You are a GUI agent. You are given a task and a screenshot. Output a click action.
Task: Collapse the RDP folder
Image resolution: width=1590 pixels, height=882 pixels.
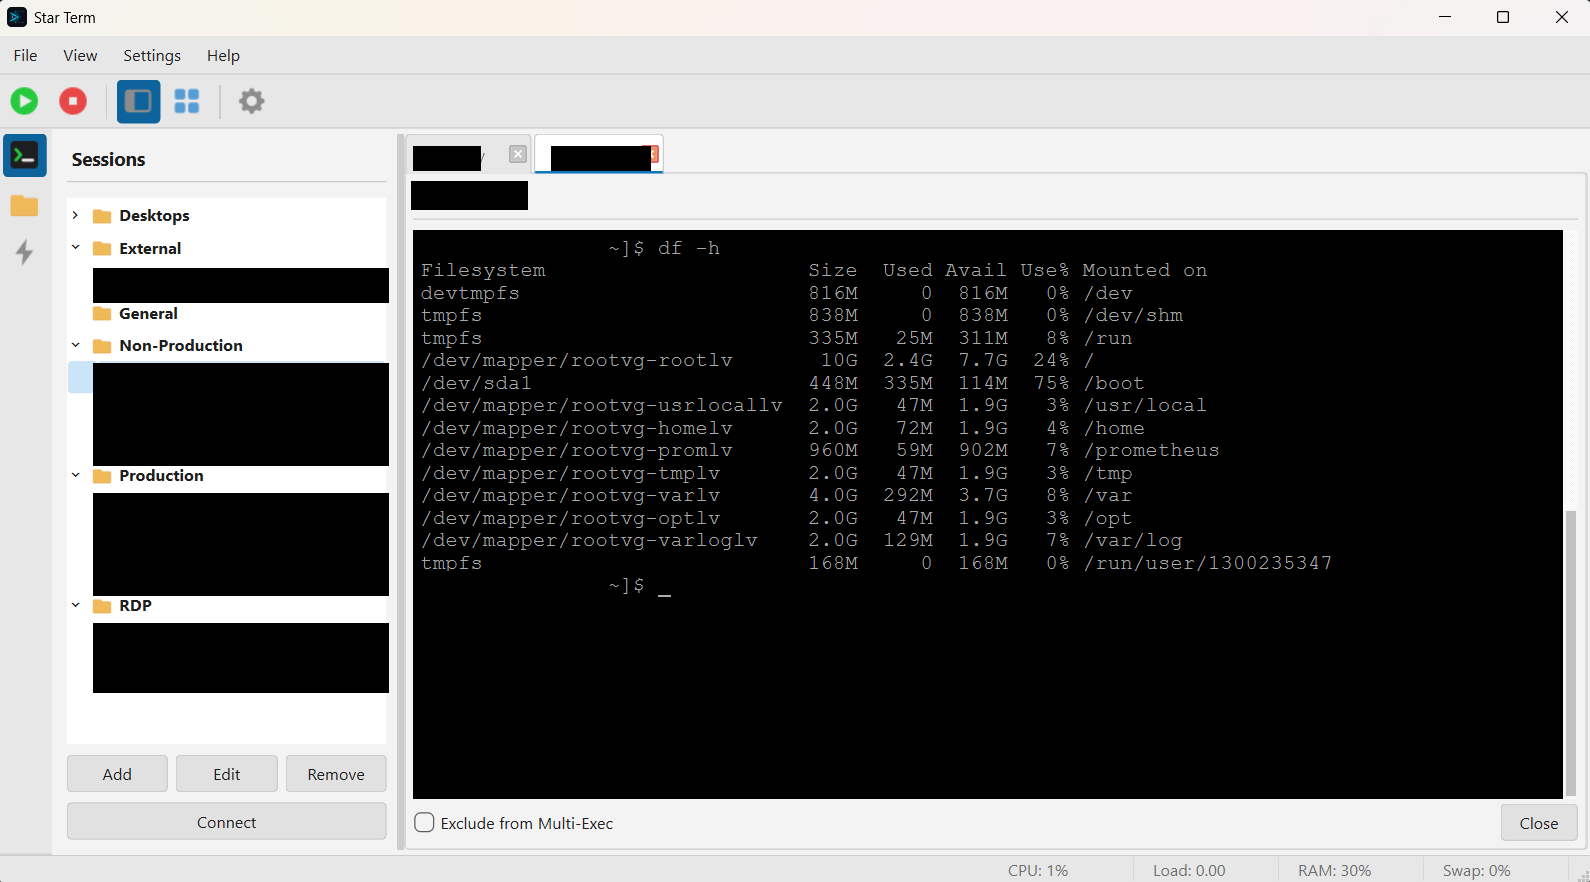[75, 605]
